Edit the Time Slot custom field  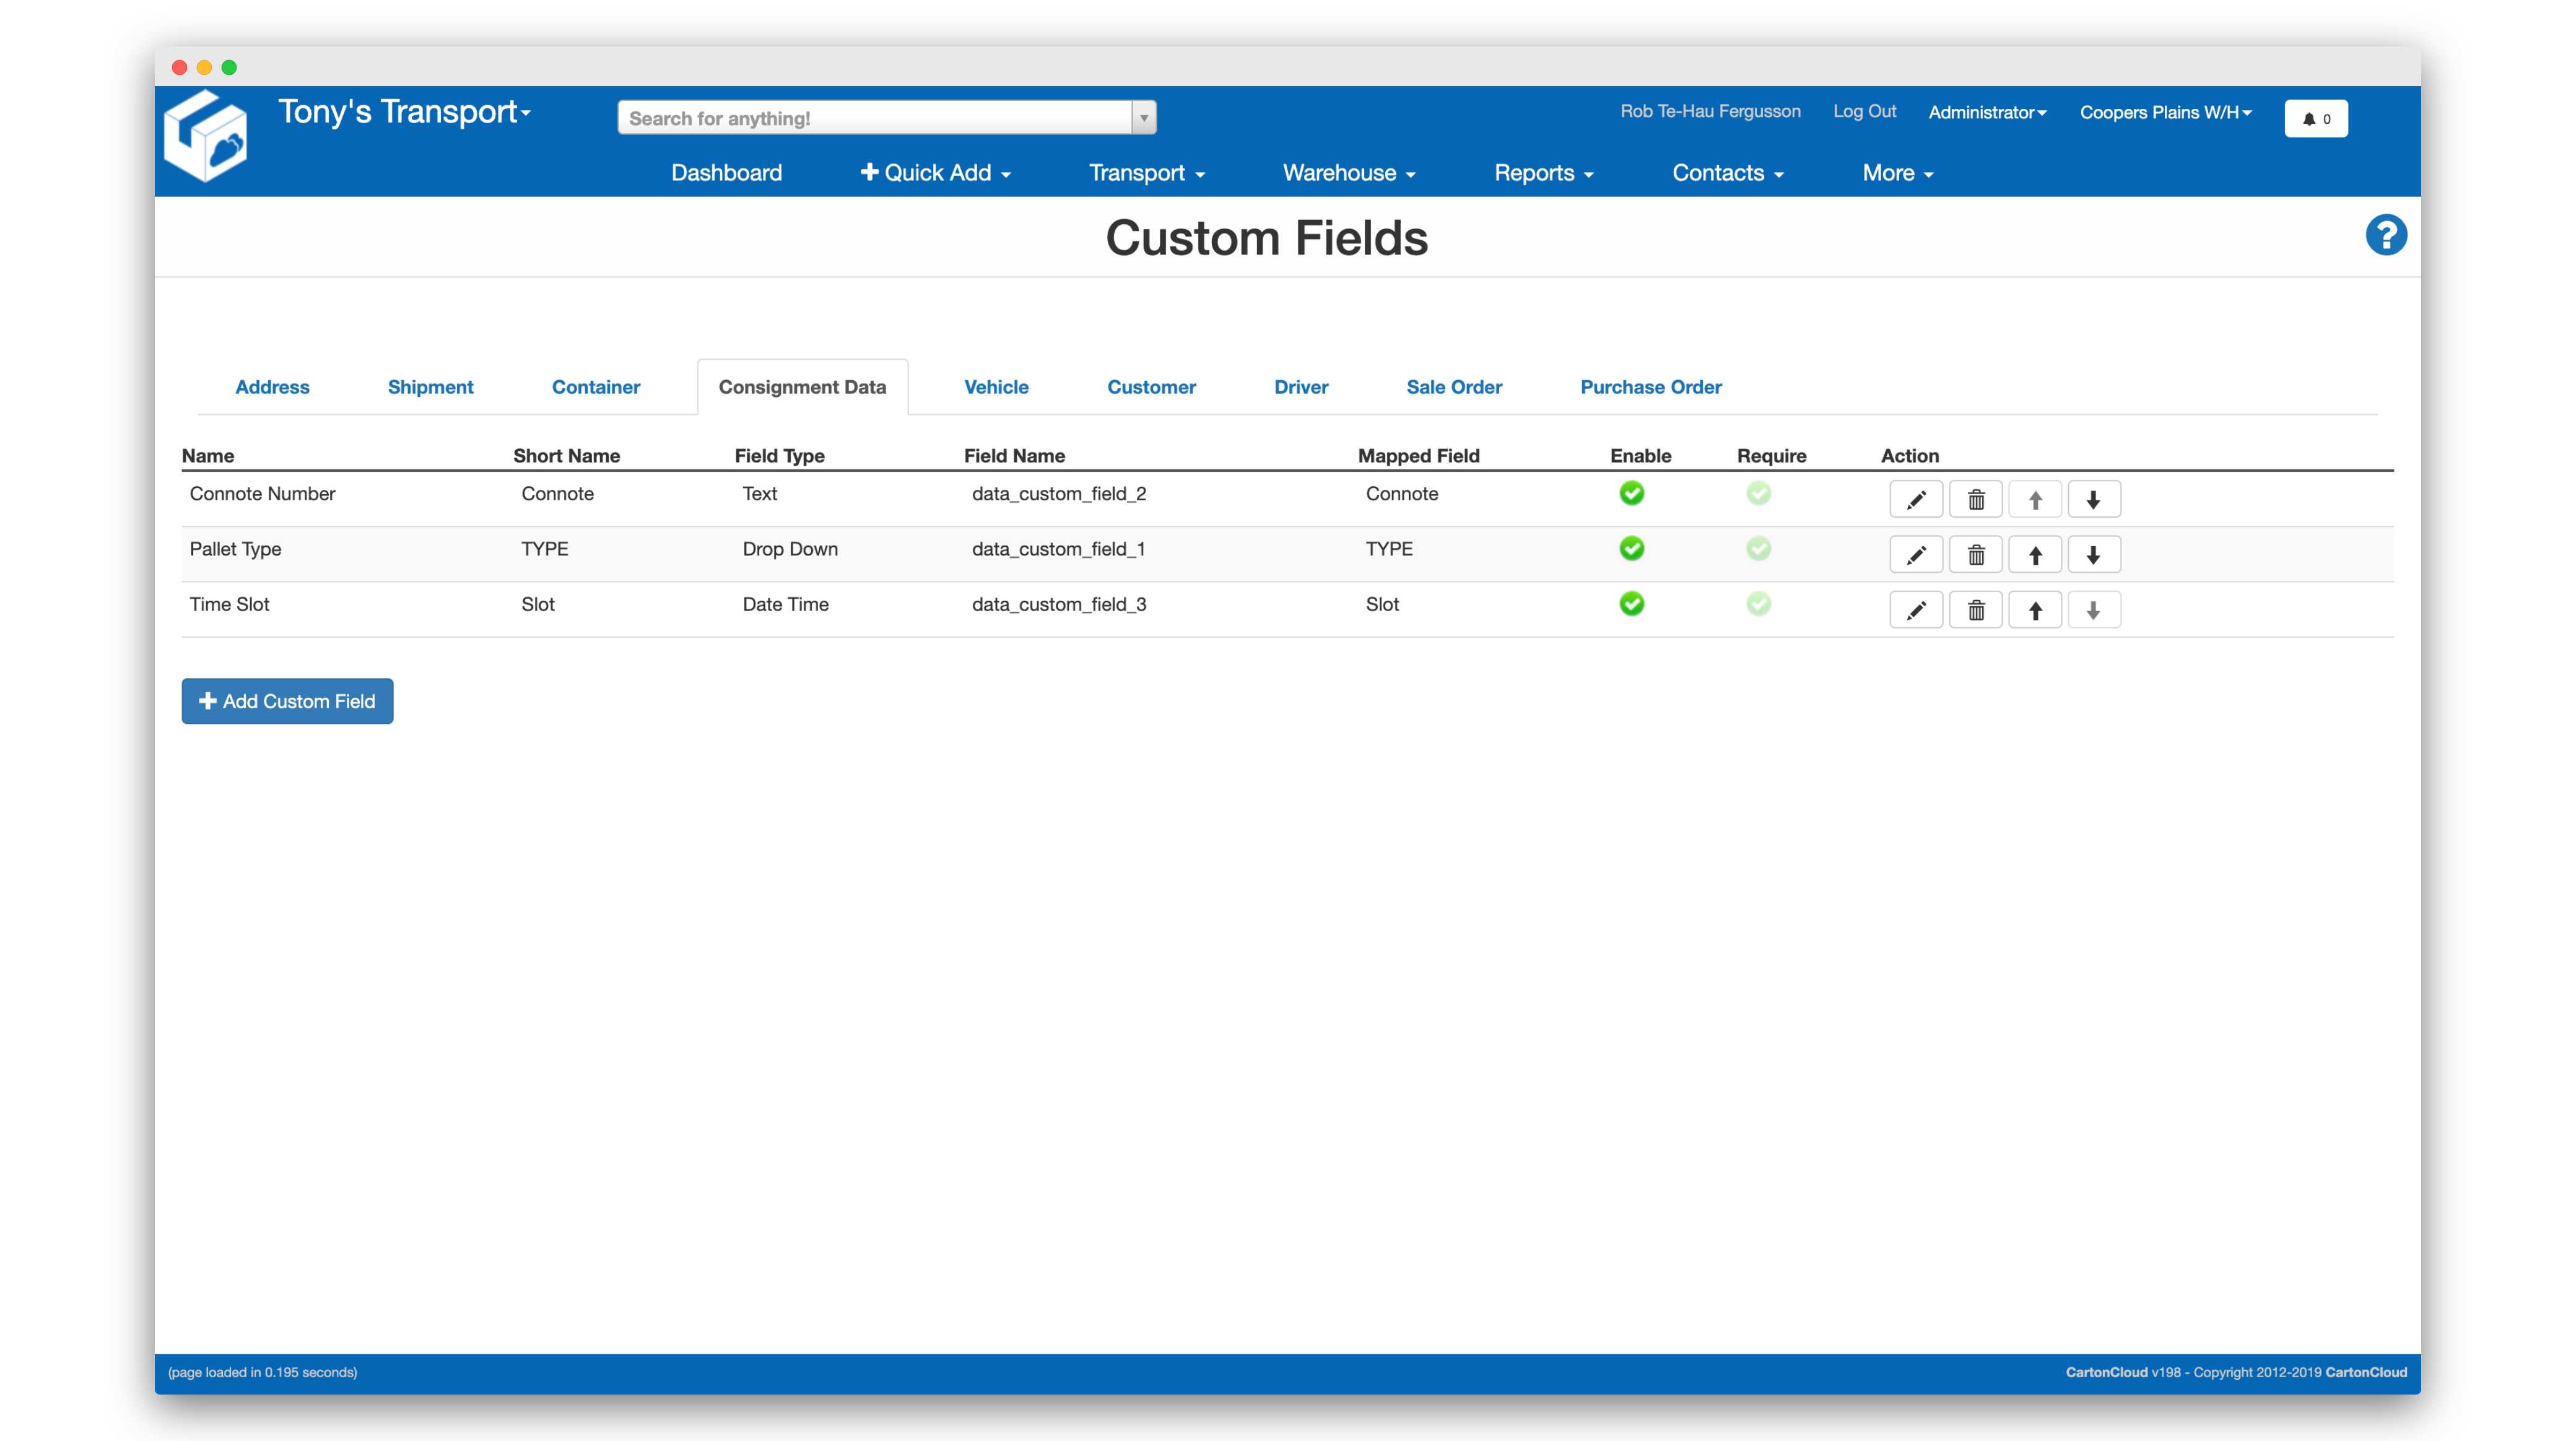click(x=1916, y=609)
